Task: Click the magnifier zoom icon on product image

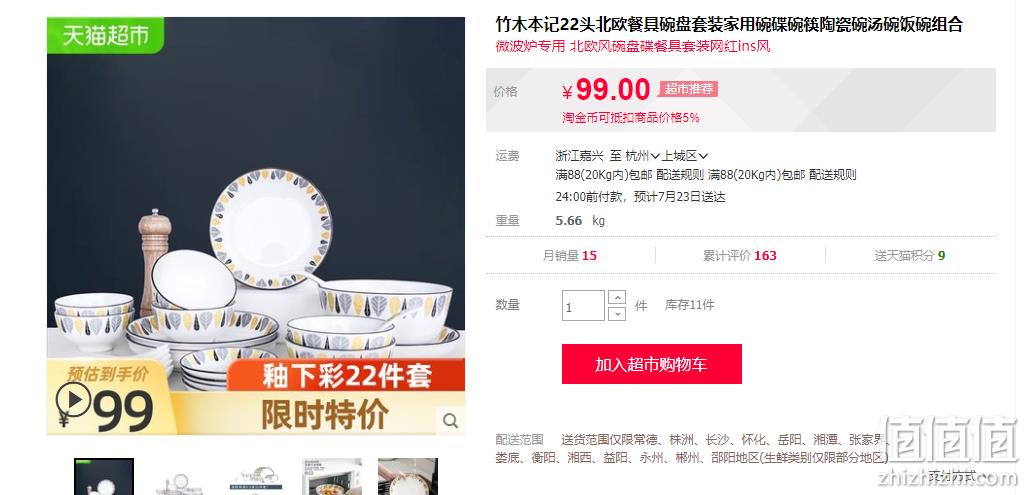Action: pyautogui.click(x=451, y=420)
